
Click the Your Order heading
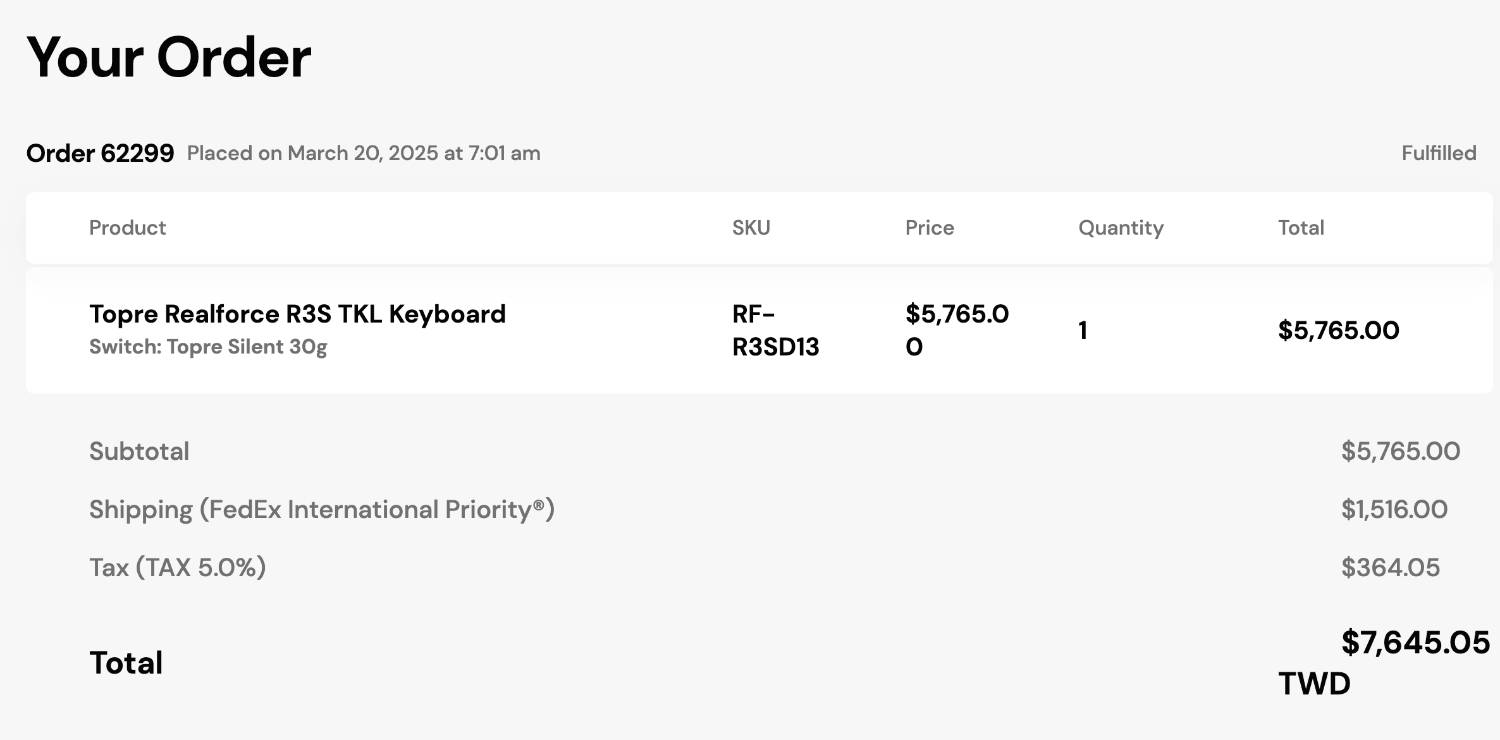point(168,57)
